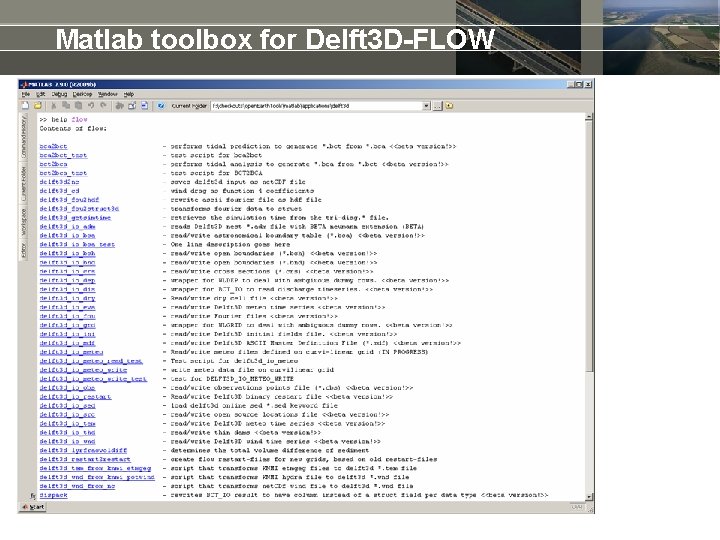
Task: Click the vertical scrollbar thumb
Action: tap(589, 247)
